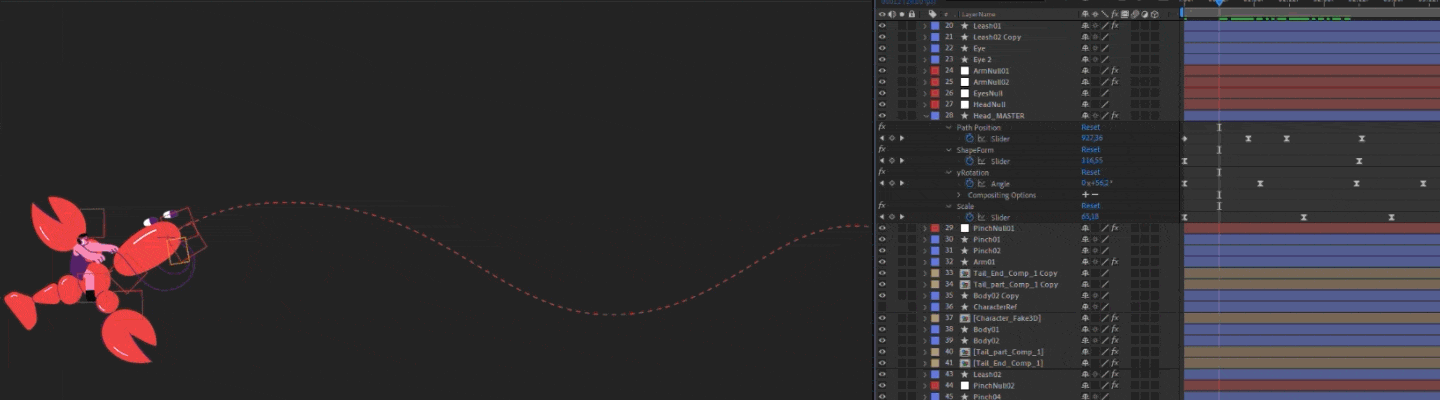This screenshot has height=400, width=1440.
Task: Reset the ShapeForm effect
Action: pos(1091,149)
